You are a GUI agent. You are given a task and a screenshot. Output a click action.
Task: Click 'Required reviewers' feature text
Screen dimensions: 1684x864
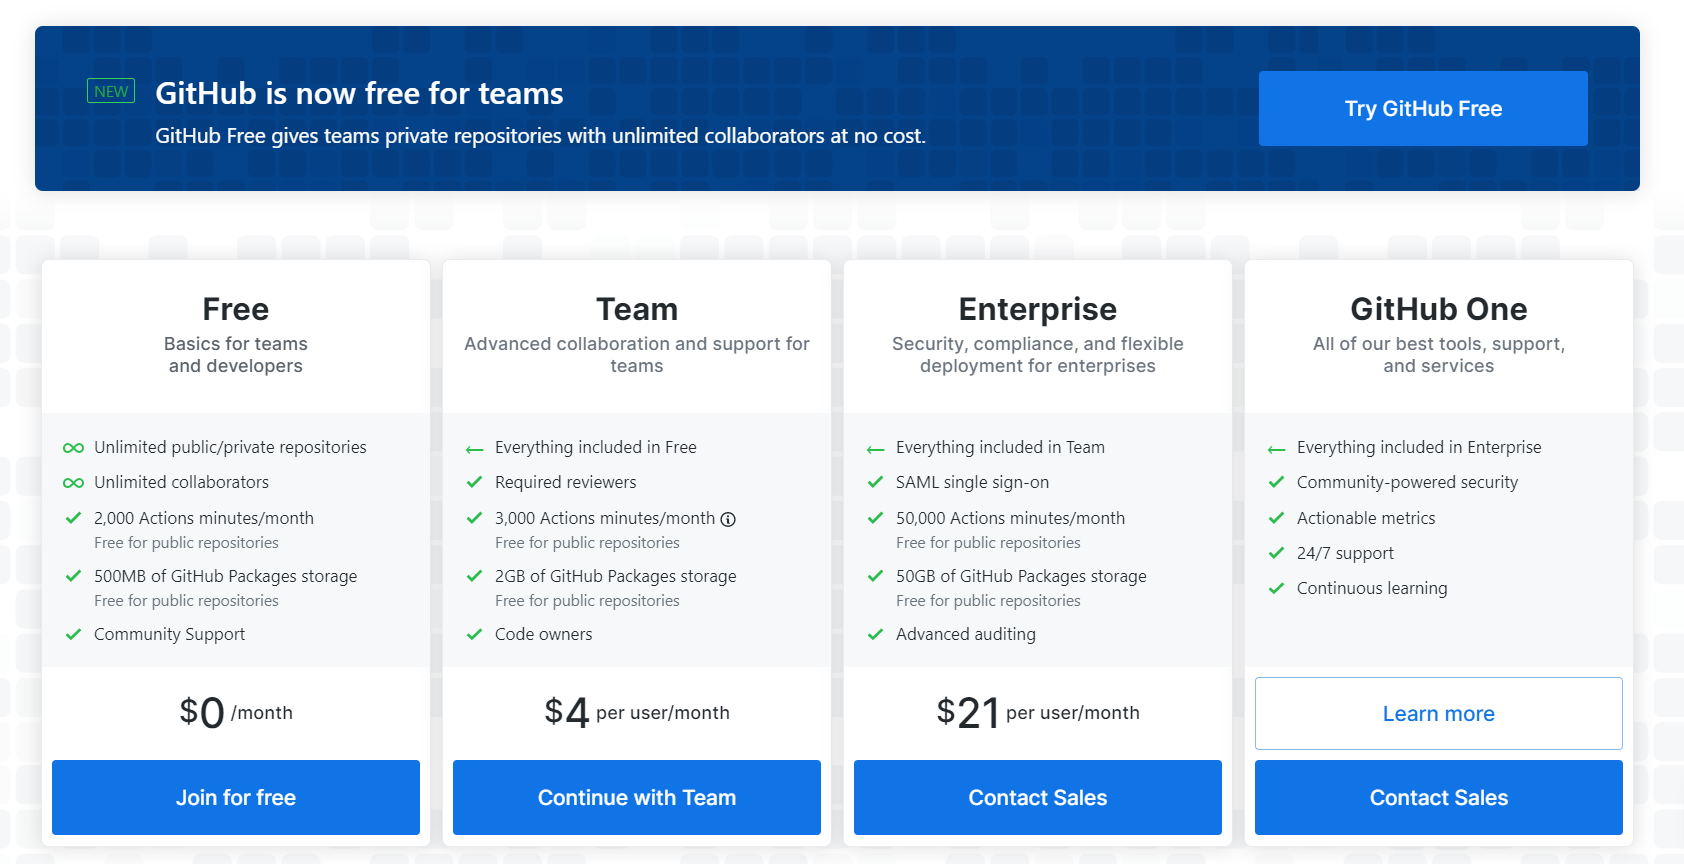pos(565,482)
